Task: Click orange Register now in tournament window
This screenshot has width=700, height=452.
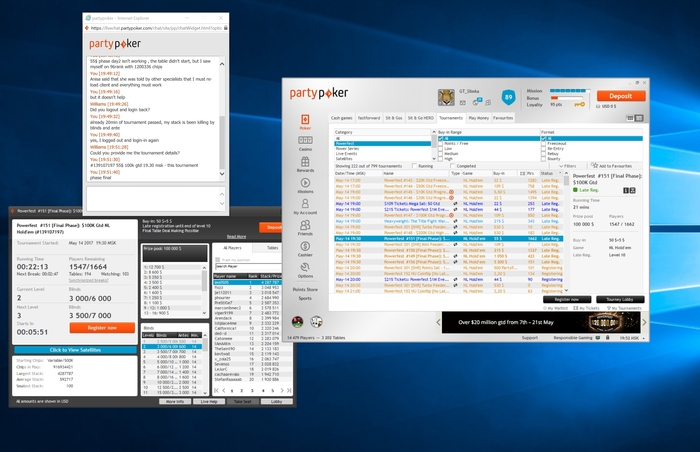Action: (102, 327)
